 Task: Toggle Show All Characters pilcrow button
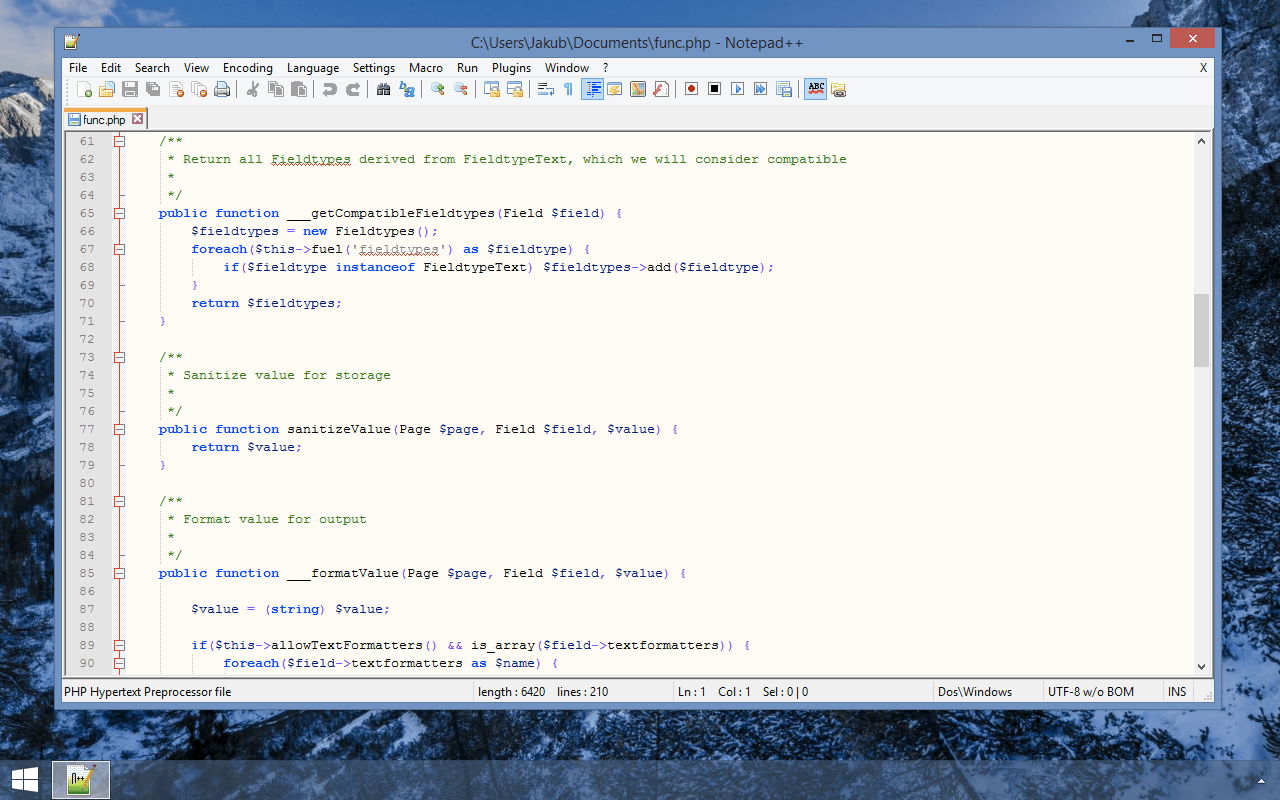coord(568,89)
